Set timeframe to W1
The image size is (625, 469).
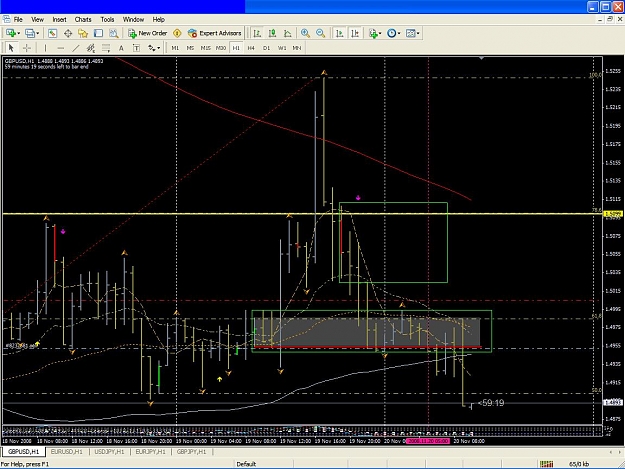[282, 48]
